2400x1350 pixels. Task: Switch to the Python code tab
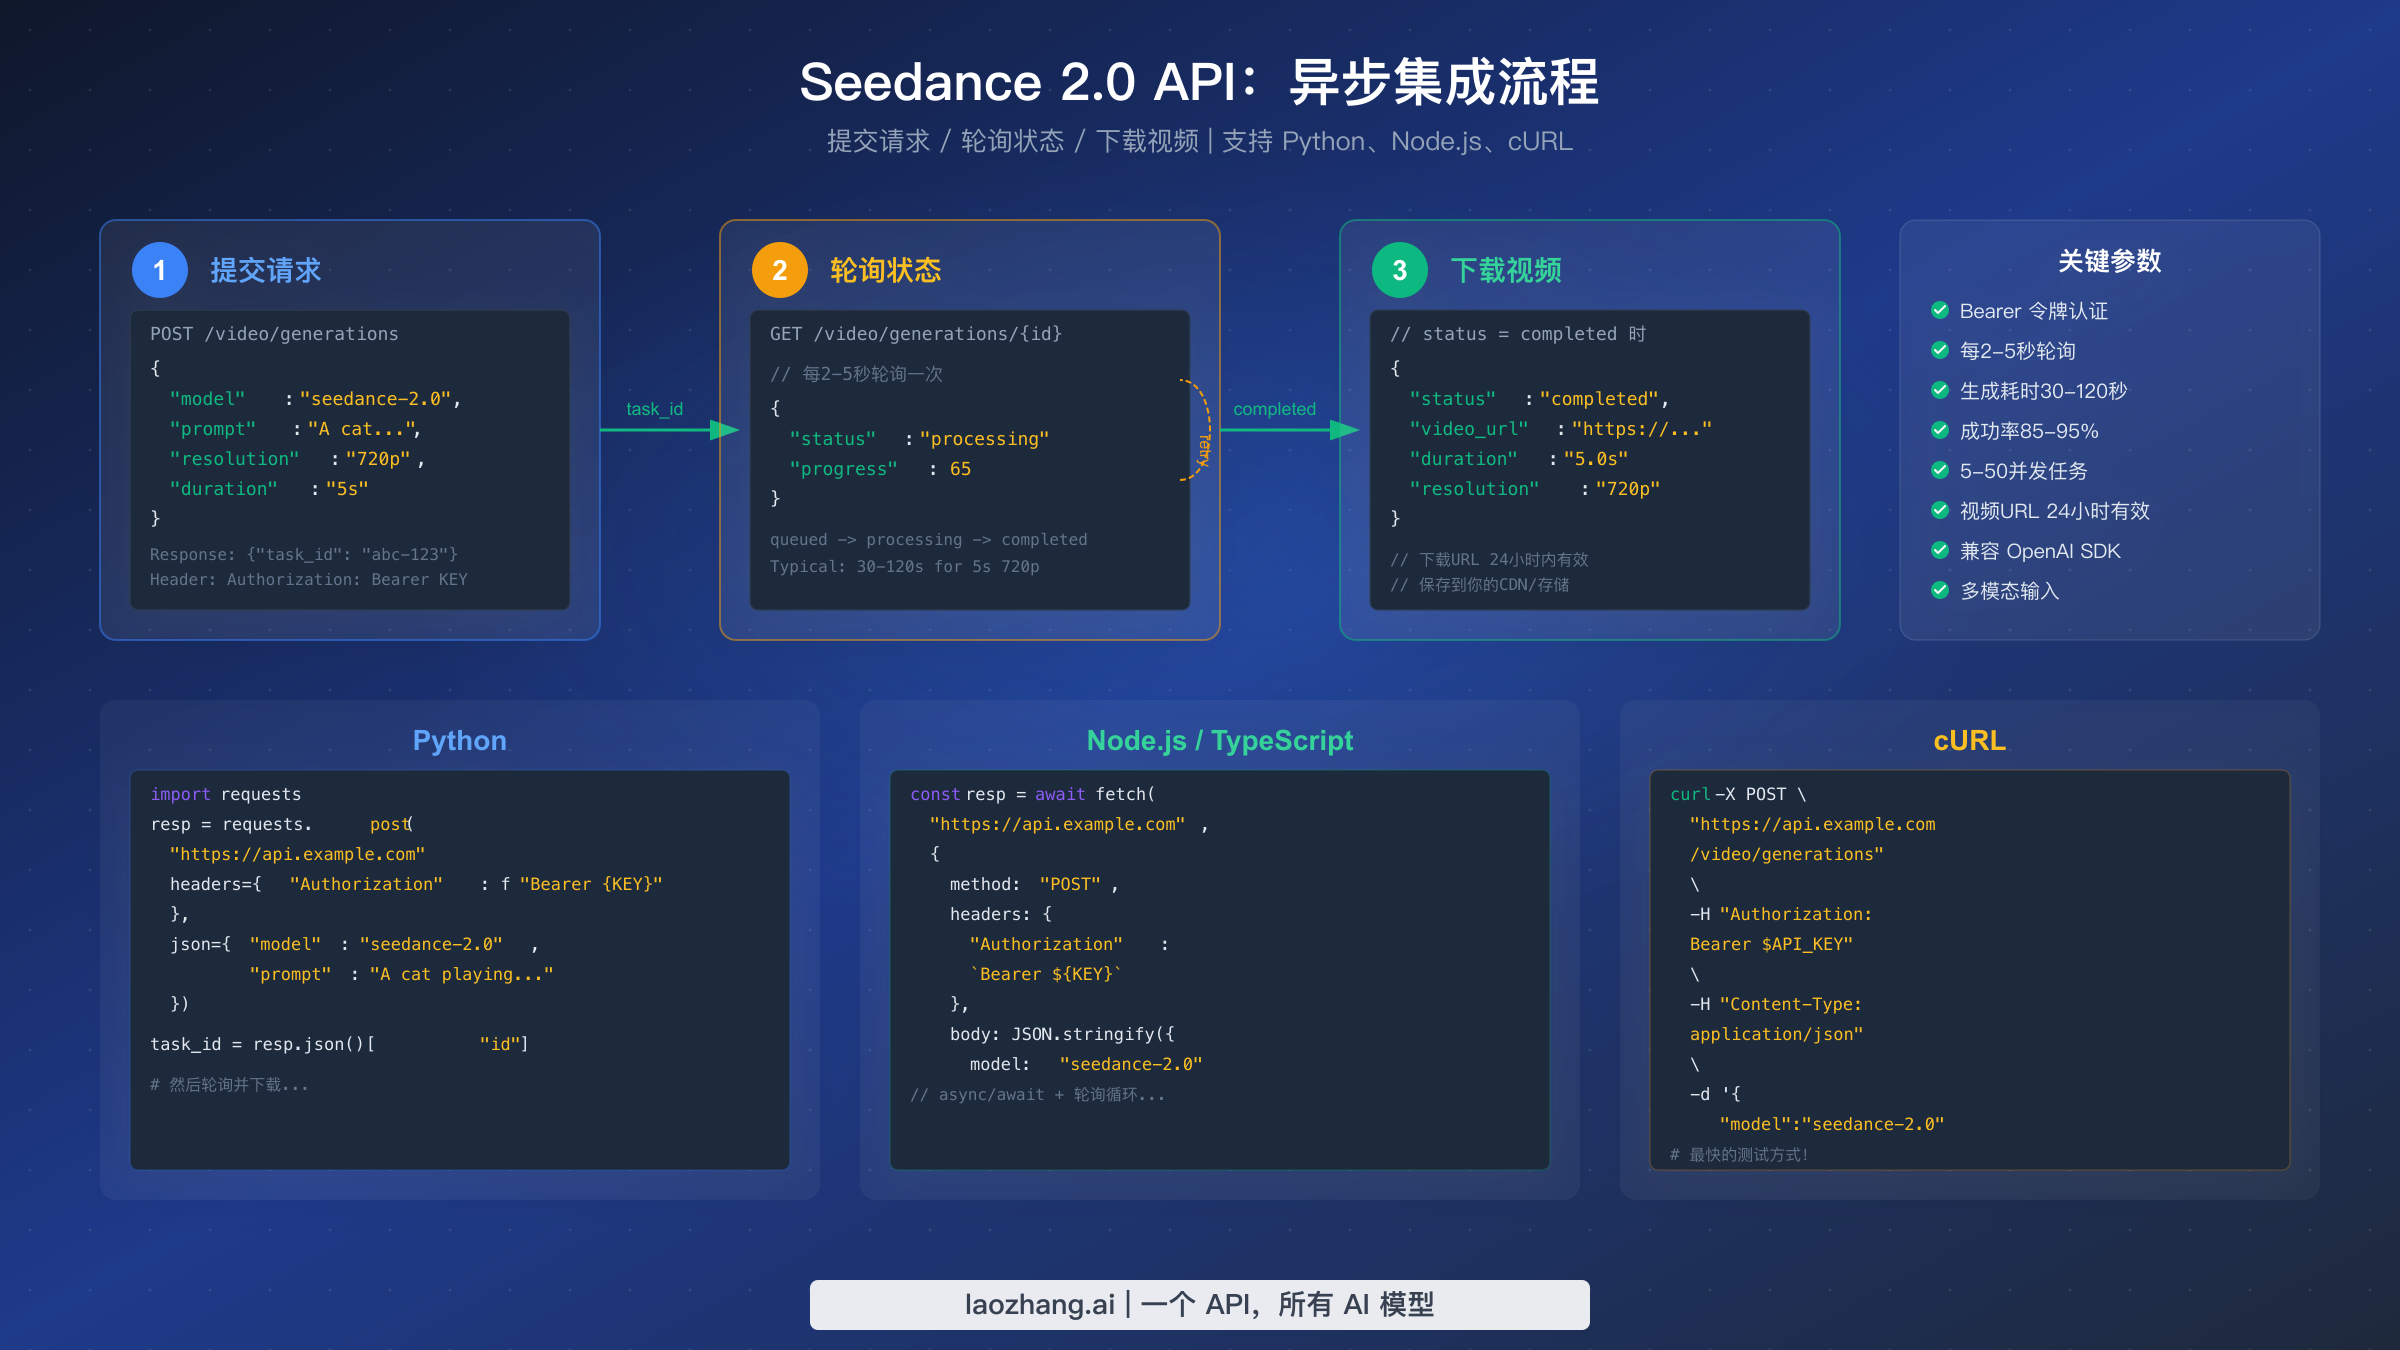(x=459, y=740)
